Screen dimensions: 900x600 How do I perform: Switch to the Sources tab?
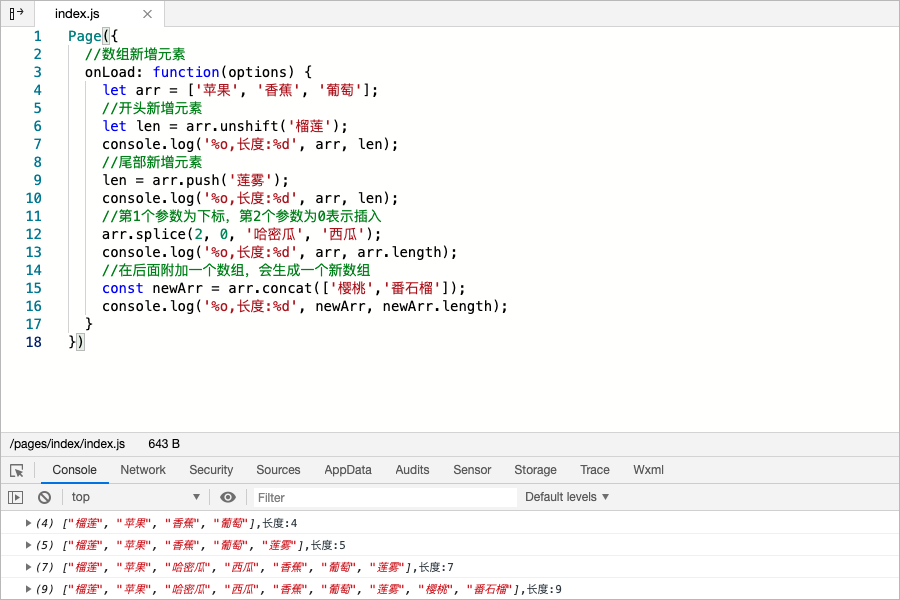coord(278,470)
